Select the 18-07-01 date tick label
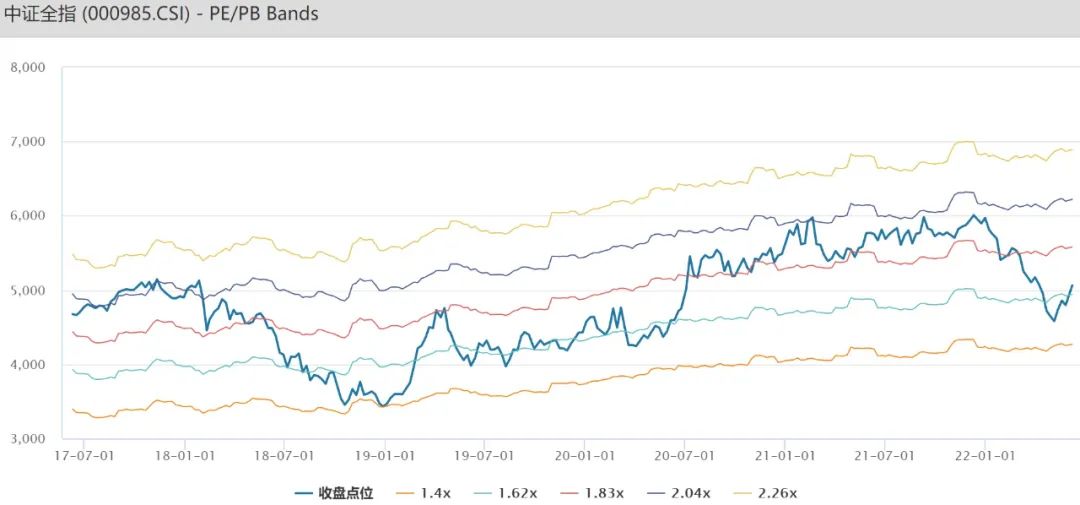Screen dimensions: 1080x505 (284, 455)
